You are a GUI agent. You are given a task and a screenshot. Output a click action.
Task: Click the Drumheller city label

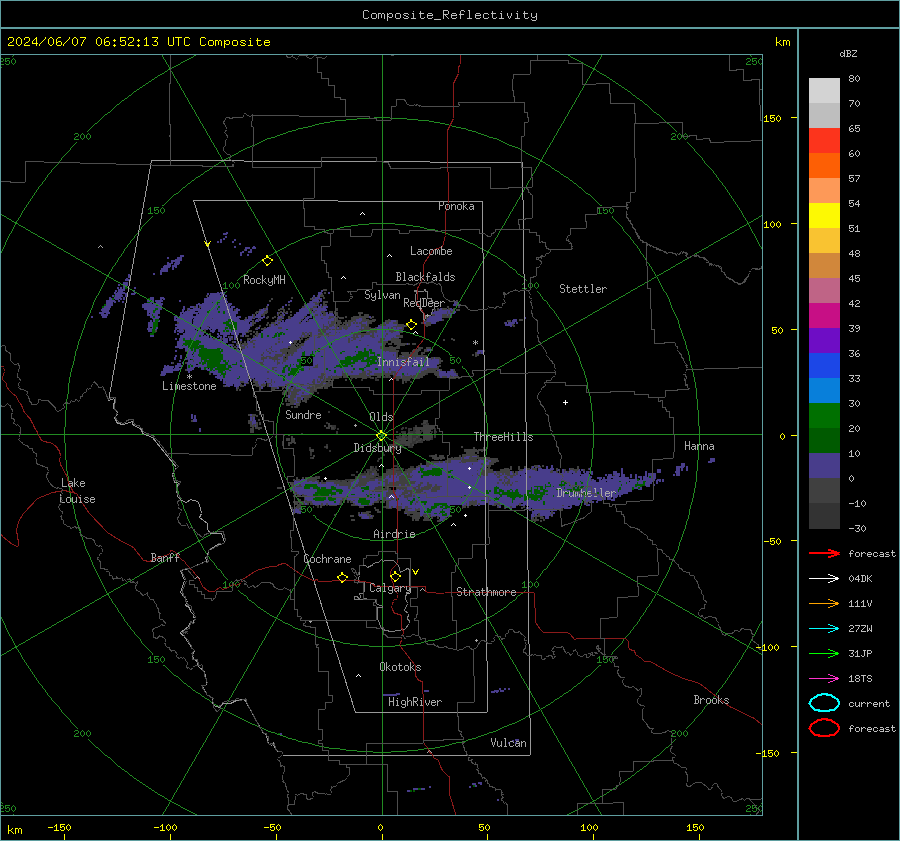tap(586, 493)
